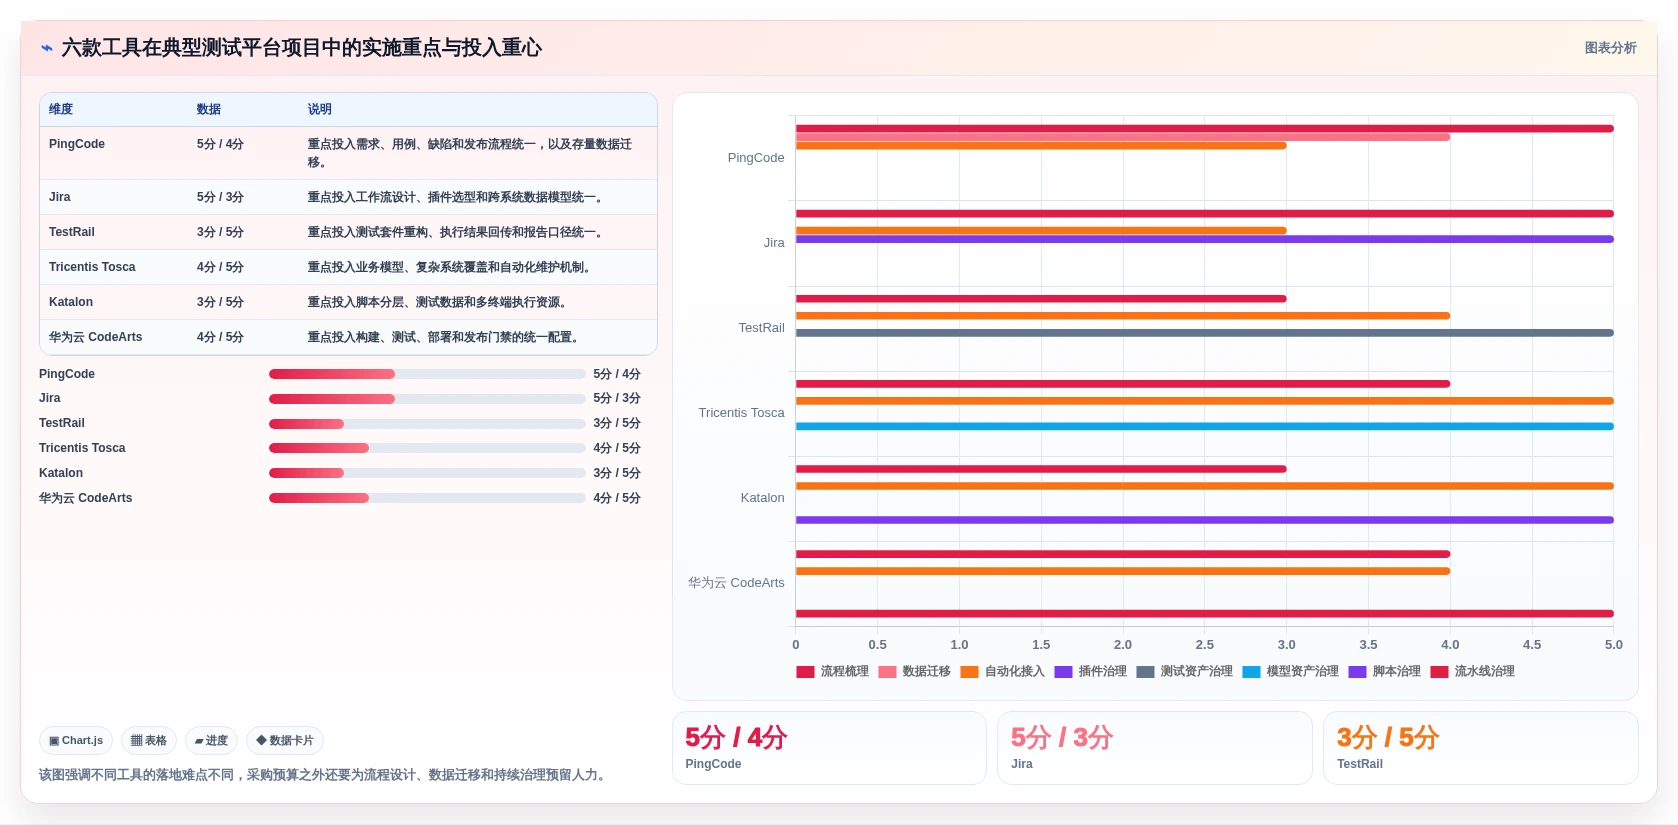Screen dimensions: 1678x825
Task: Select the Jira row name in table
Action: [x=60, y=197]
